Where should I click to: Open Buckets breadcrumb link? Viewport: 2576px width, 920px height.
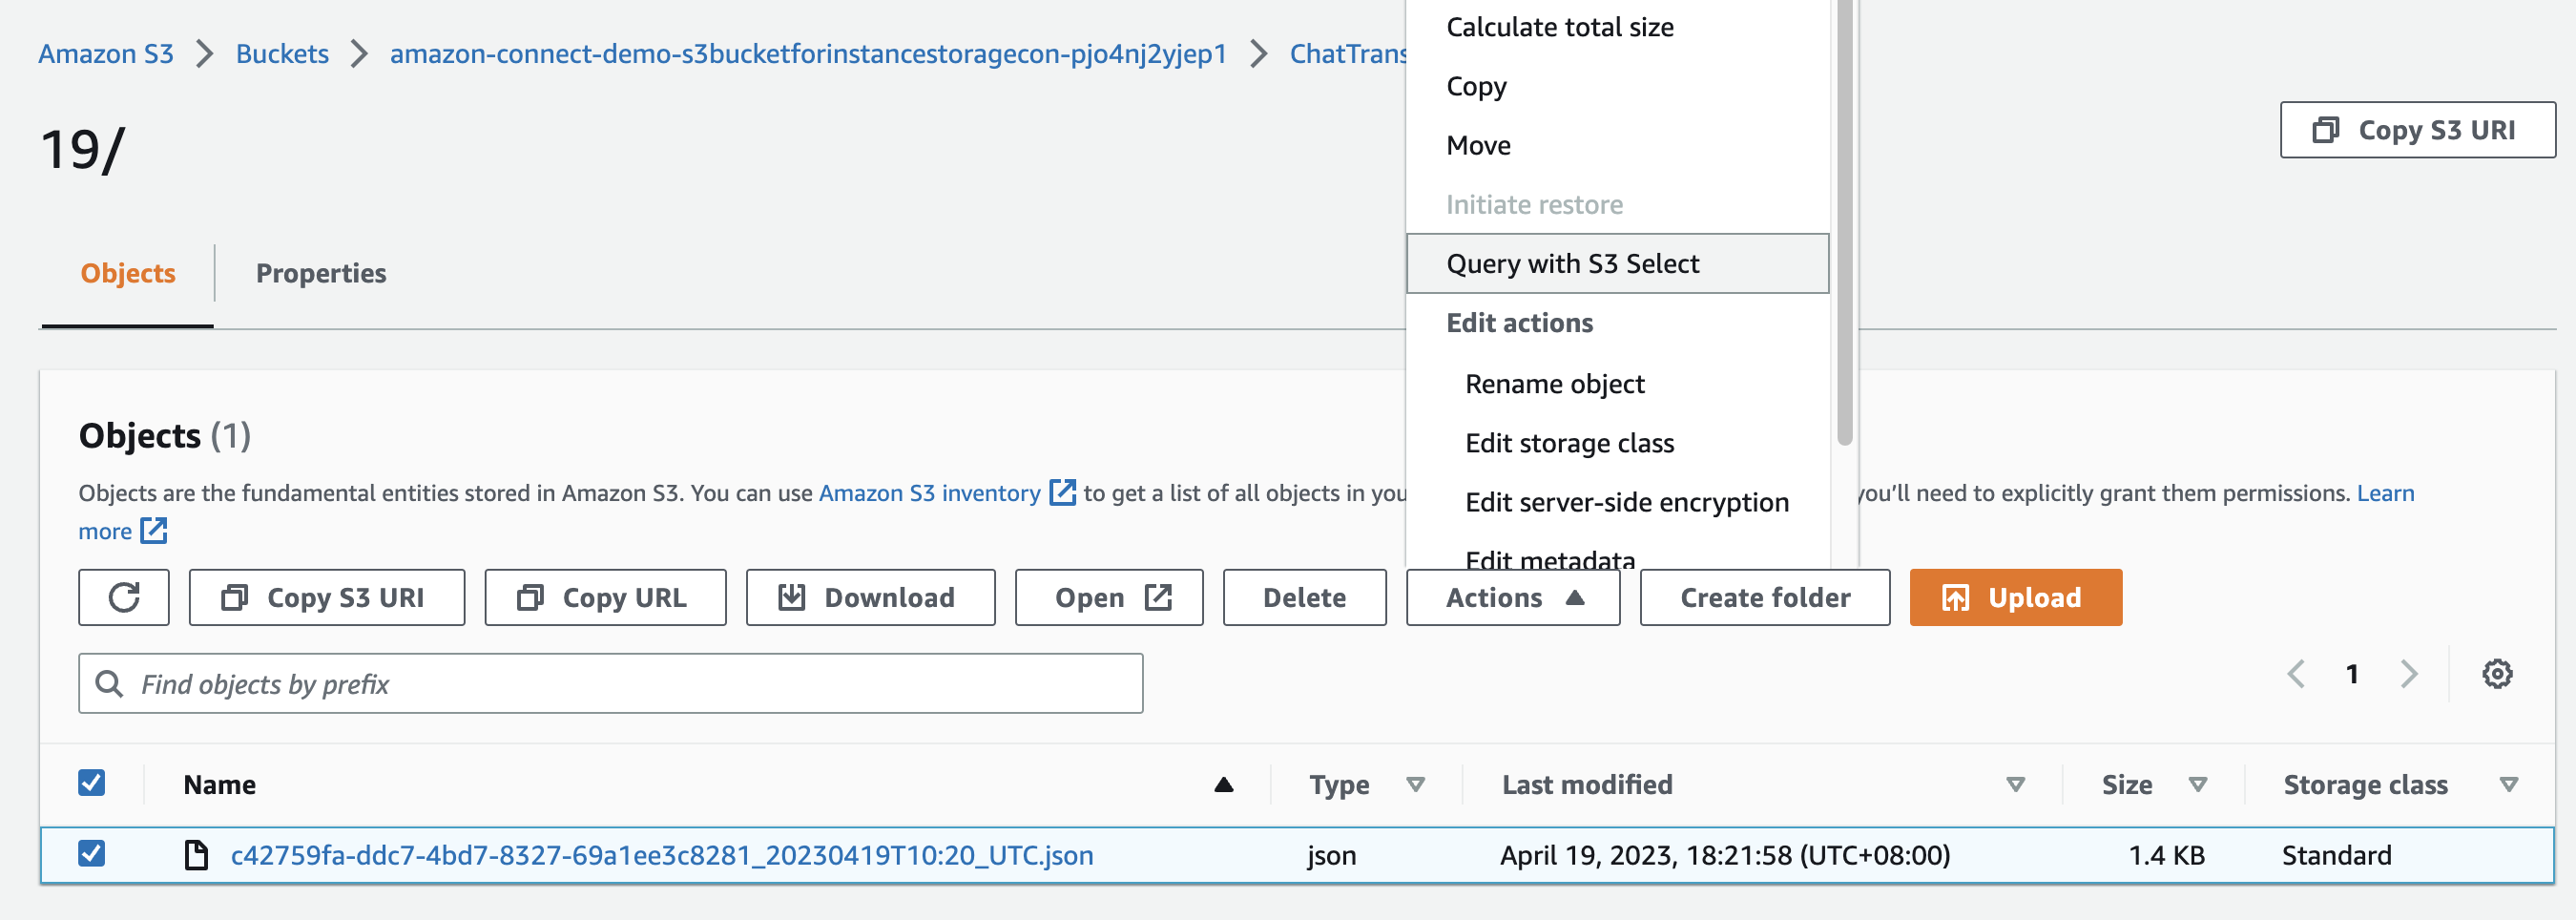(x=282, y=53)
